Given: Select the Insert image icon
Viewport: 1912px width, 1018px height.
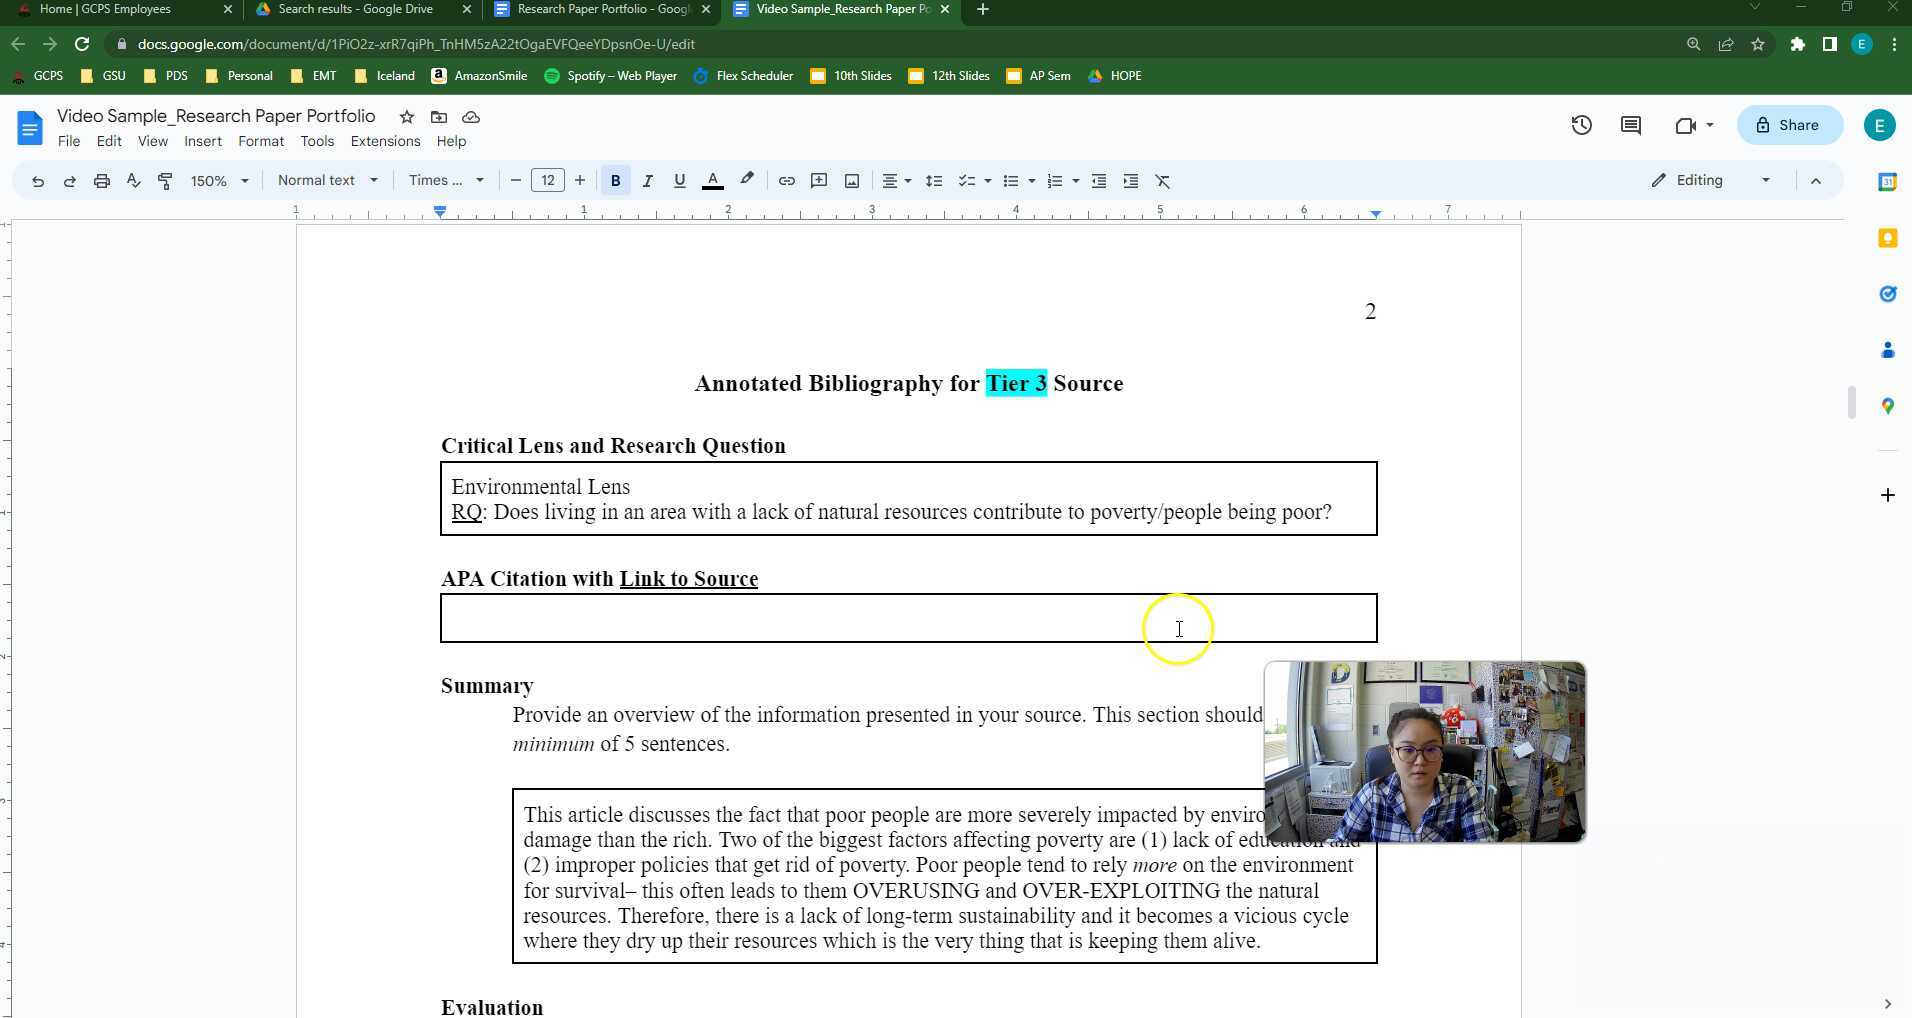Looking at the screenshot, I should (x=851, y=181).
